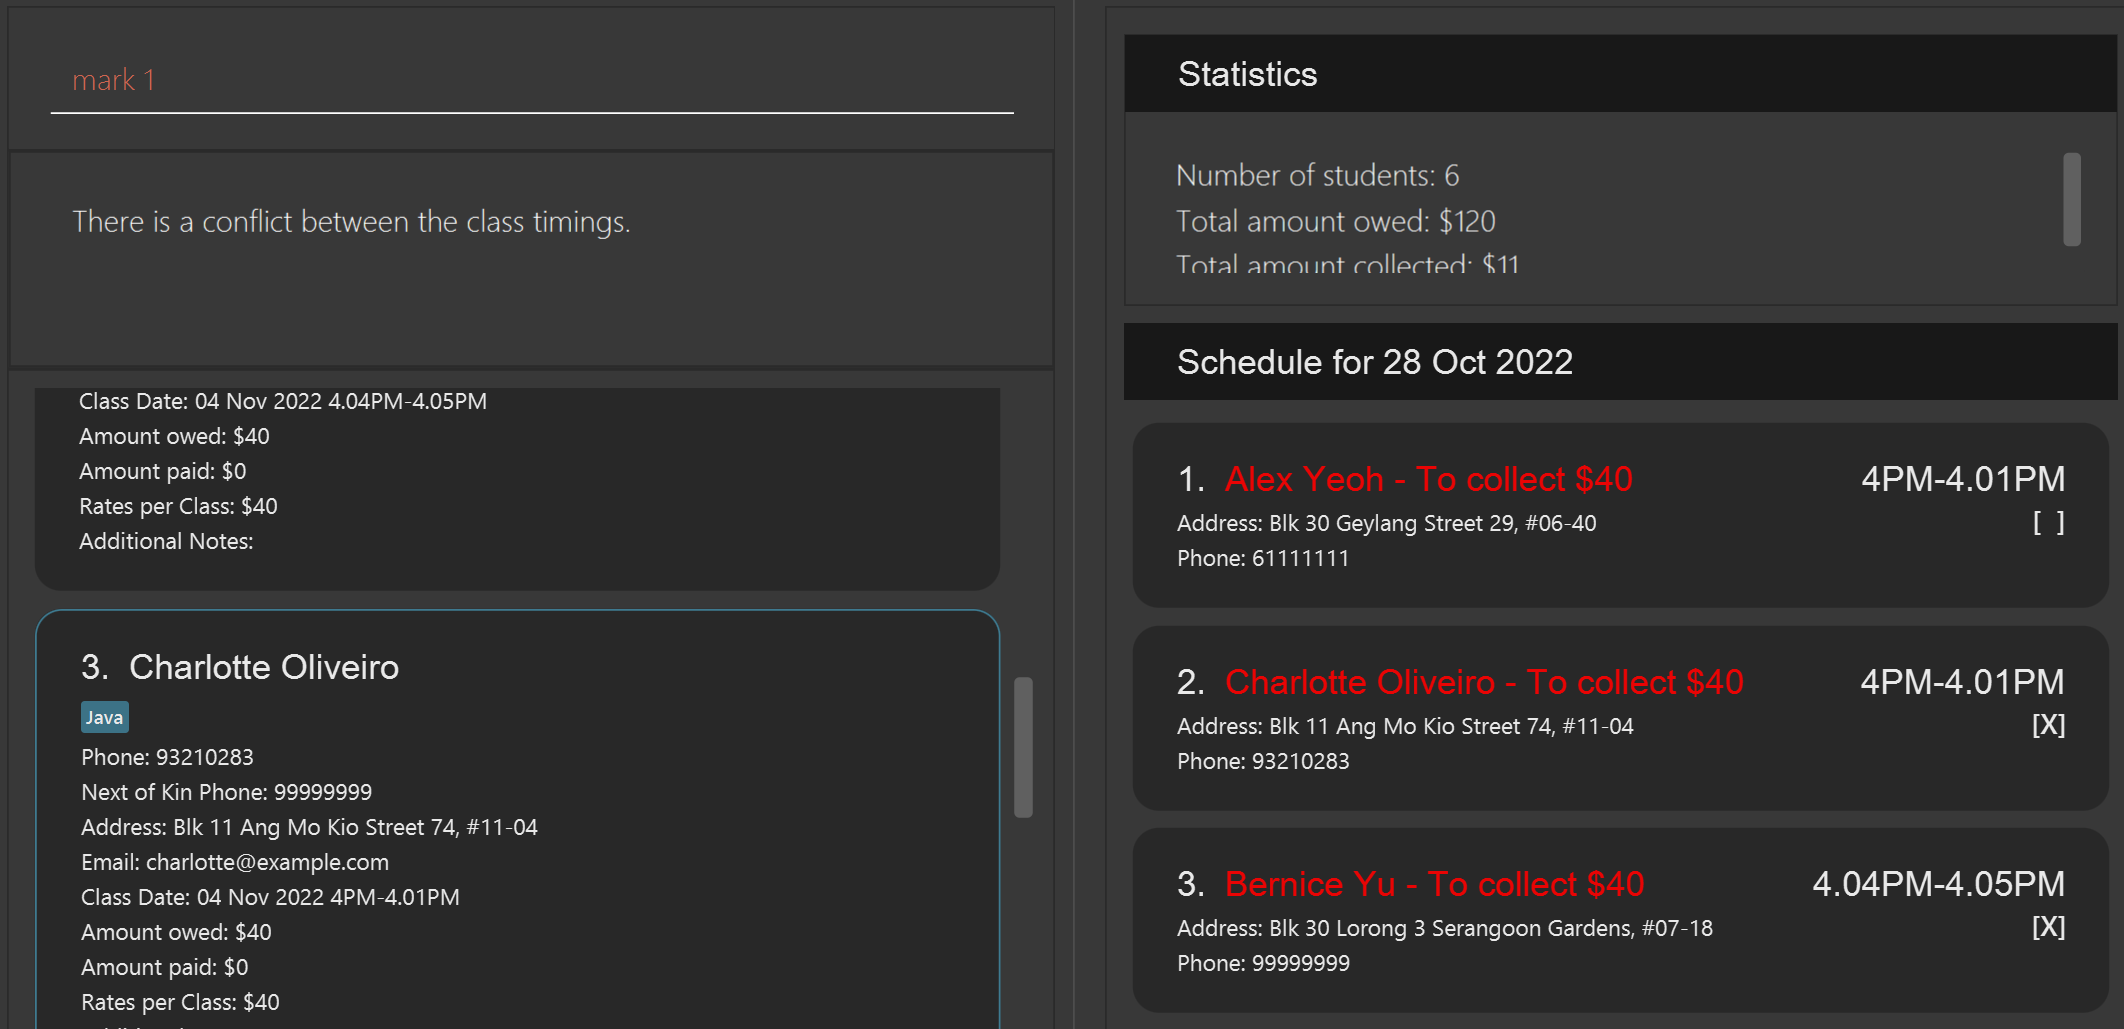Click the student list 'Address: Blk 11 Ang Mo Kio Street 74, #11-04'

(309, 827)
